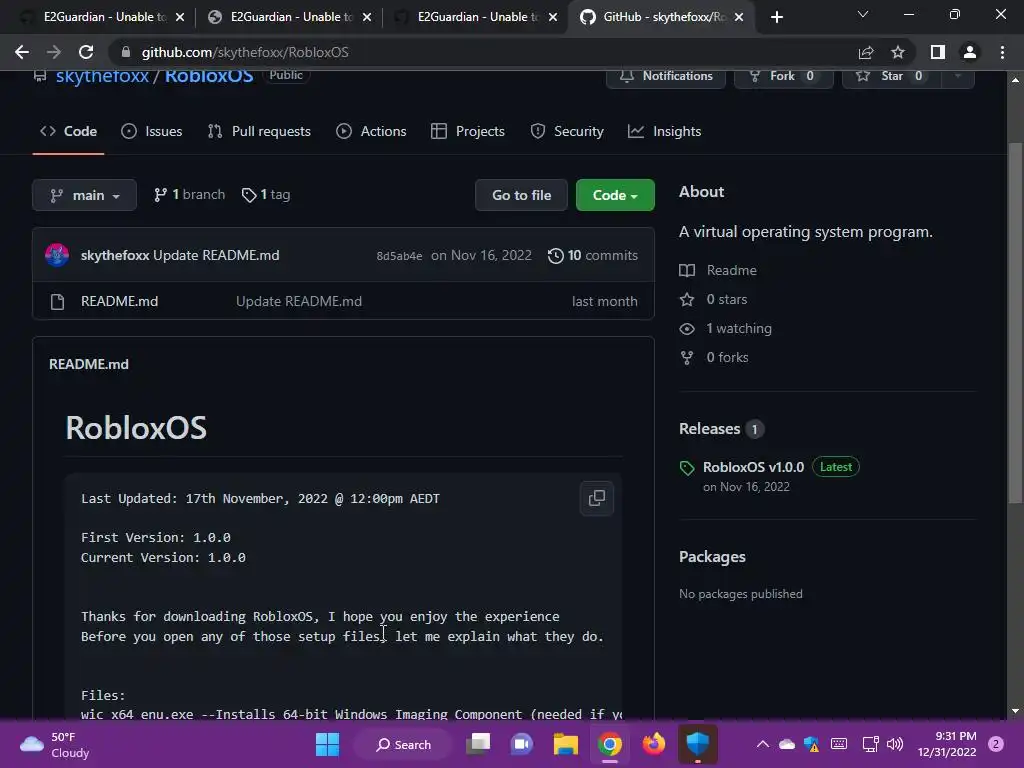1024x768 pixels.
Task: Open the Issues tab
Action: tap(152, 131)
